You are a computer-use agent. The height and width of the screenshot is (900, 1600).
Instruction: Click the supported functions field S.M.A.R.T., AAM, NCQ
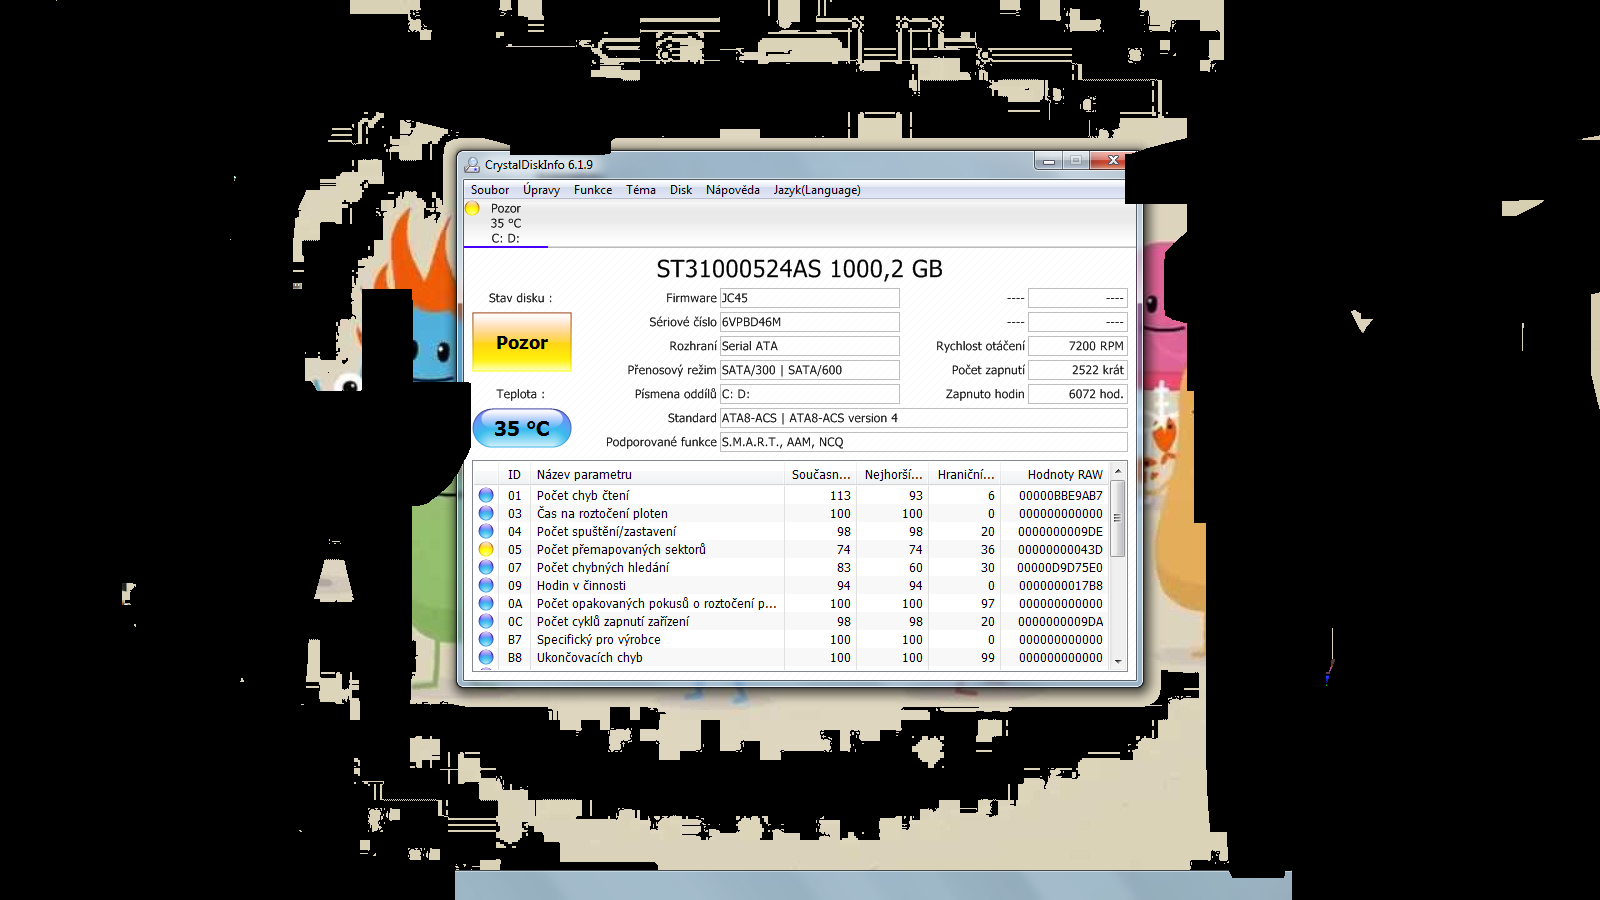[x=923, y=442]
